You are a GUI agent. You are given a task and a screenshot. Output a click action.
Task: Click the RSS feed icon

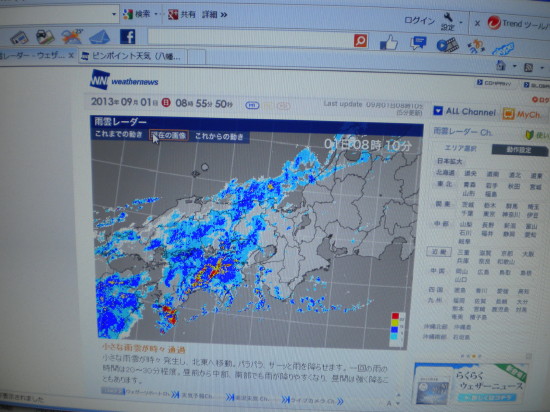click(528, 67)
